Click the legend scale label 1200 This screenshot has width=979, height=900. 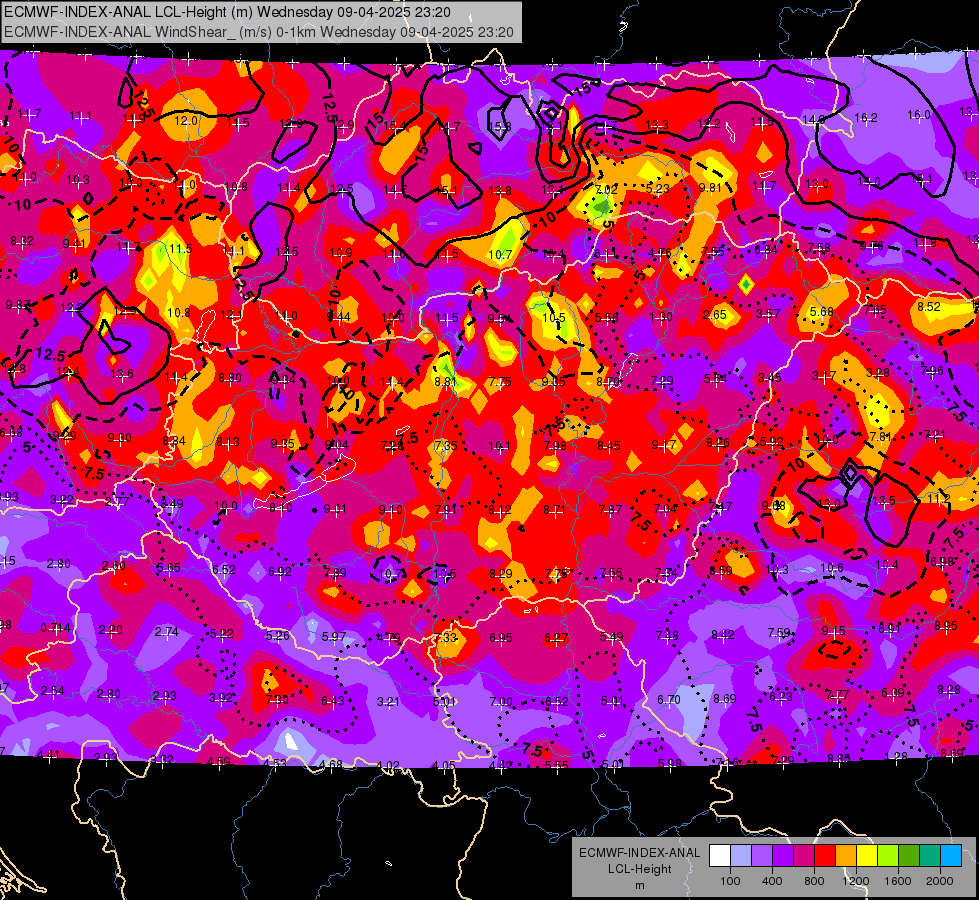pyautogui.click(x=856, y=881)
